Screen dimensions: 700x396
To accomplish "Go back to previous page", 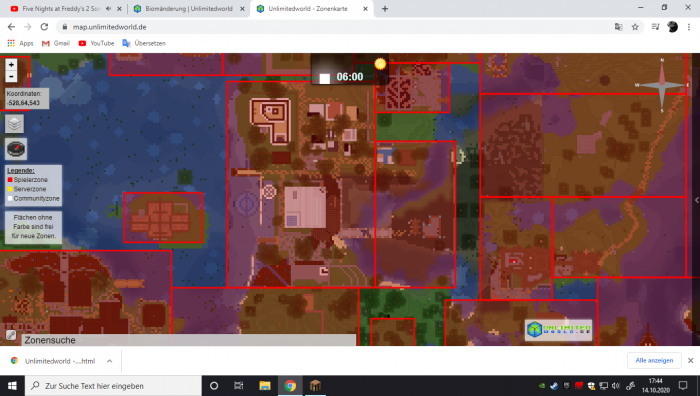I will click(11, 27).
